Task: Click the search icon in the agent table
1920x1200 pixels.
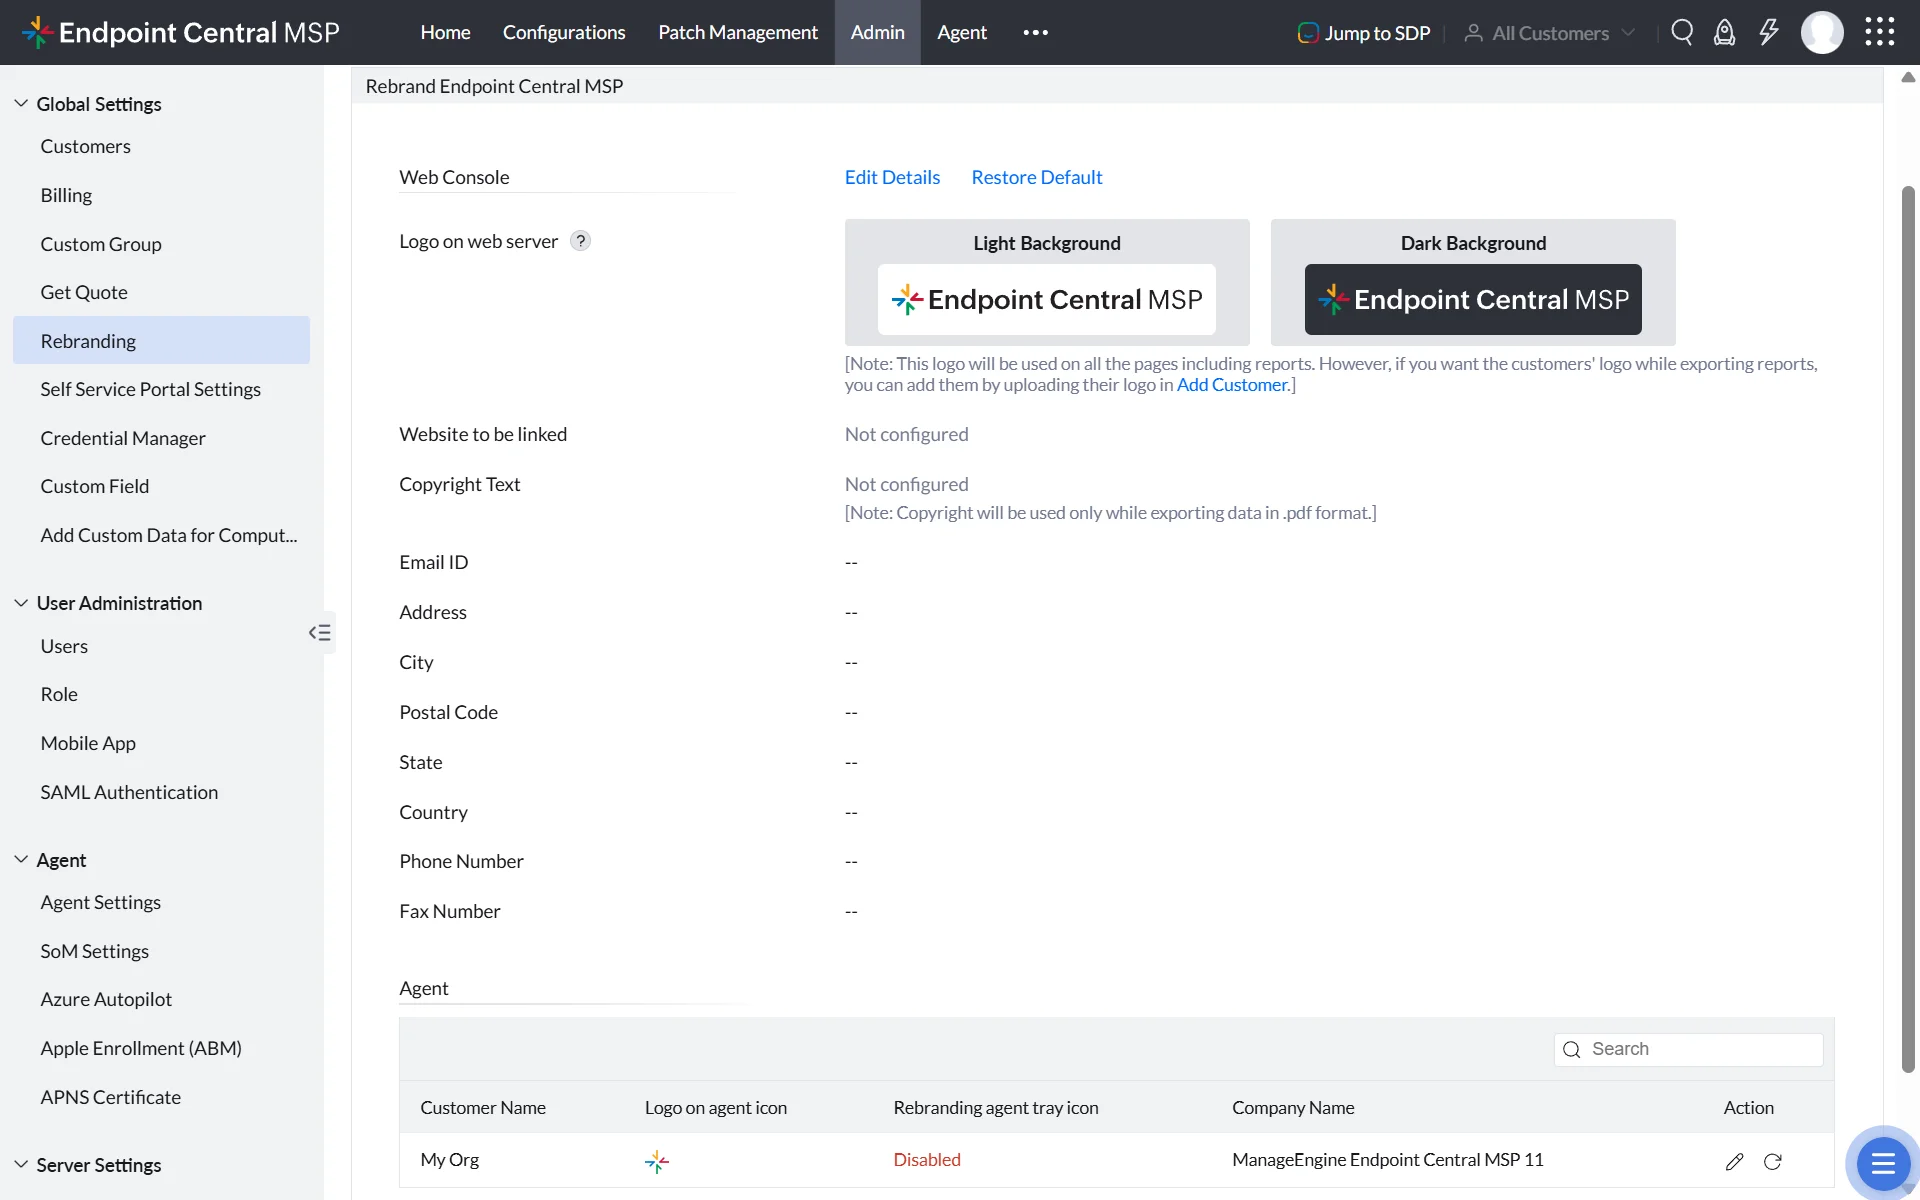Action: point(1572,1049)
